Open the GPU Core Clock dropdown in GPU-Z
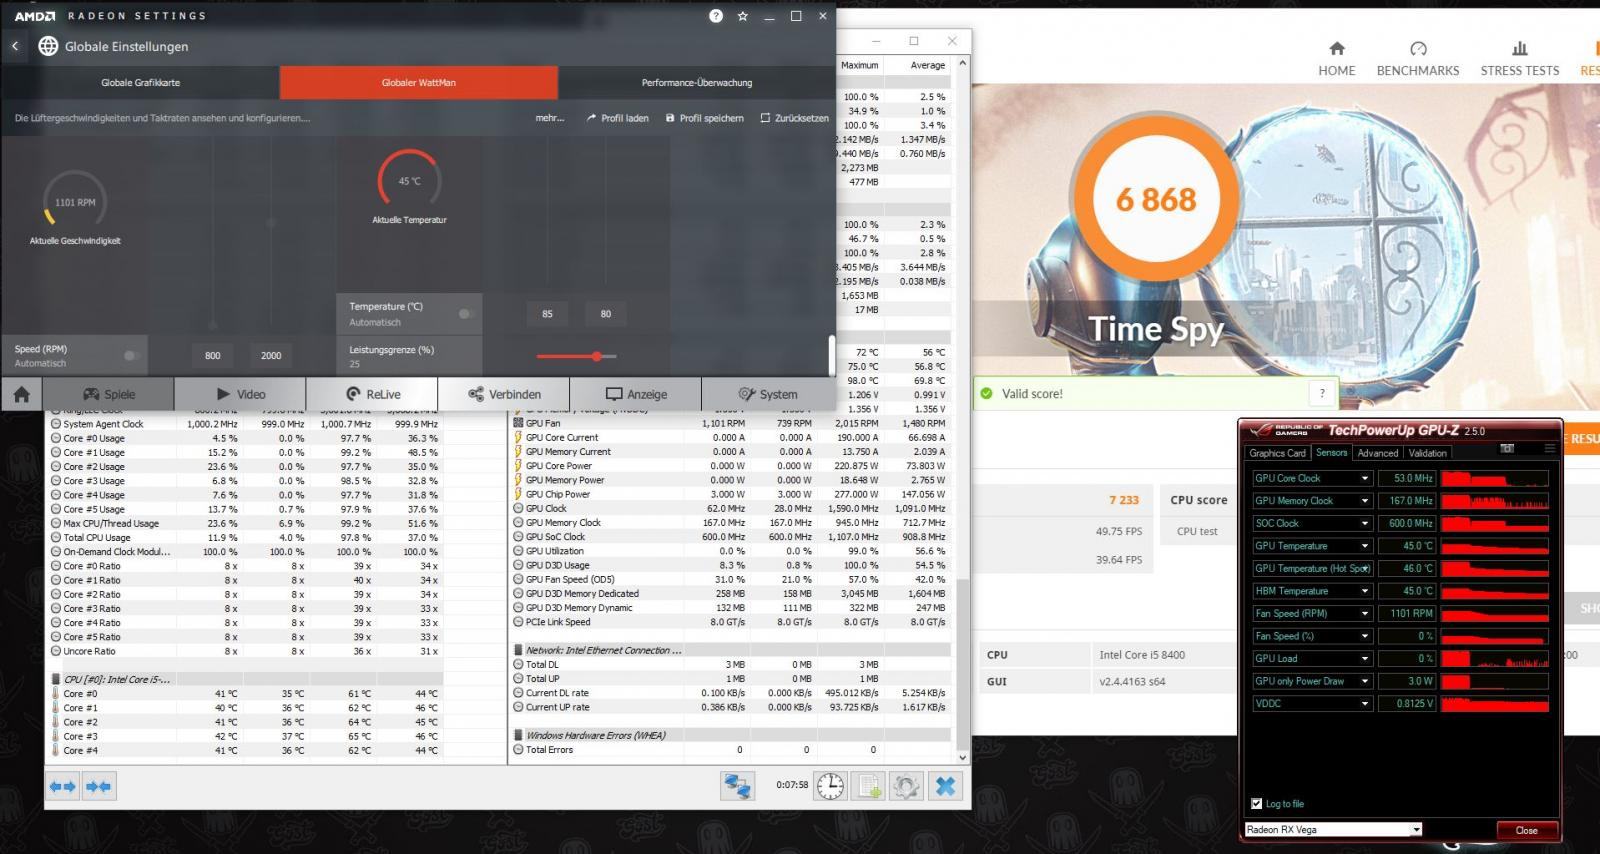The height and width of the screenshot is (854, 1600). coord(1364,478)
